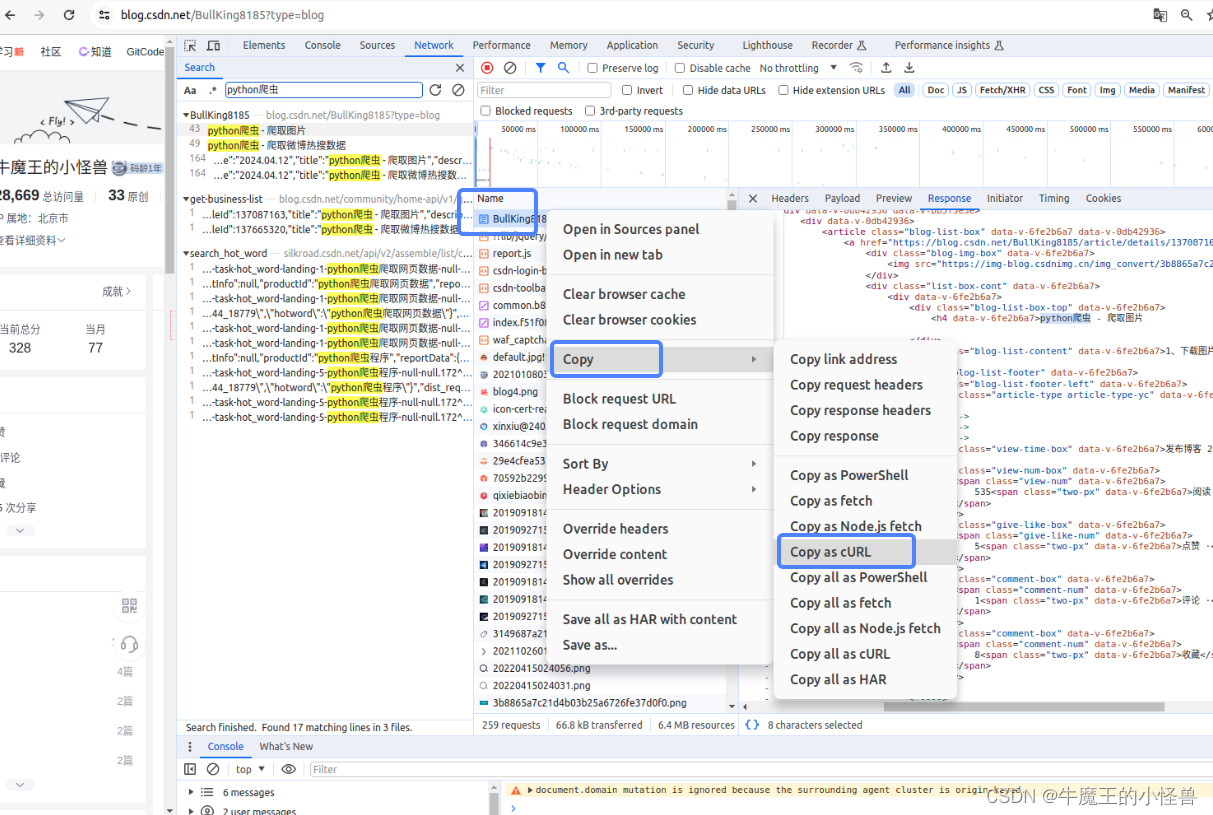Image resolution: width=1213 pixels, height=815 pixels.
Task: Refresh the search results
Action: pyautogui.click(x=435, y=90)
